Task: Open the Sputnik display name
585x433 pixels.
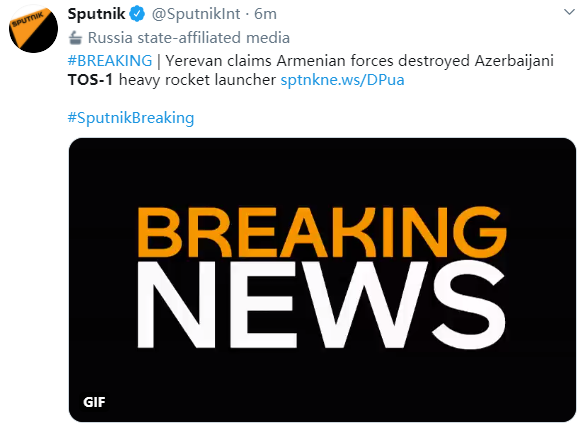Action: point(96,14)
